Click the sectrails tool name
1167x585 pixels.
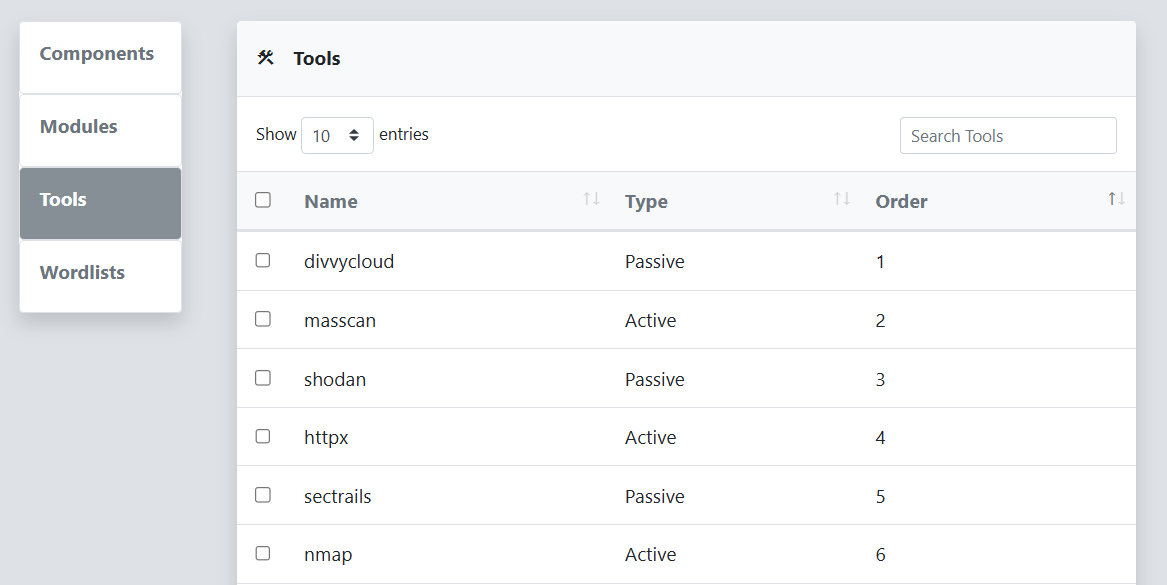[x=337, y=496]
